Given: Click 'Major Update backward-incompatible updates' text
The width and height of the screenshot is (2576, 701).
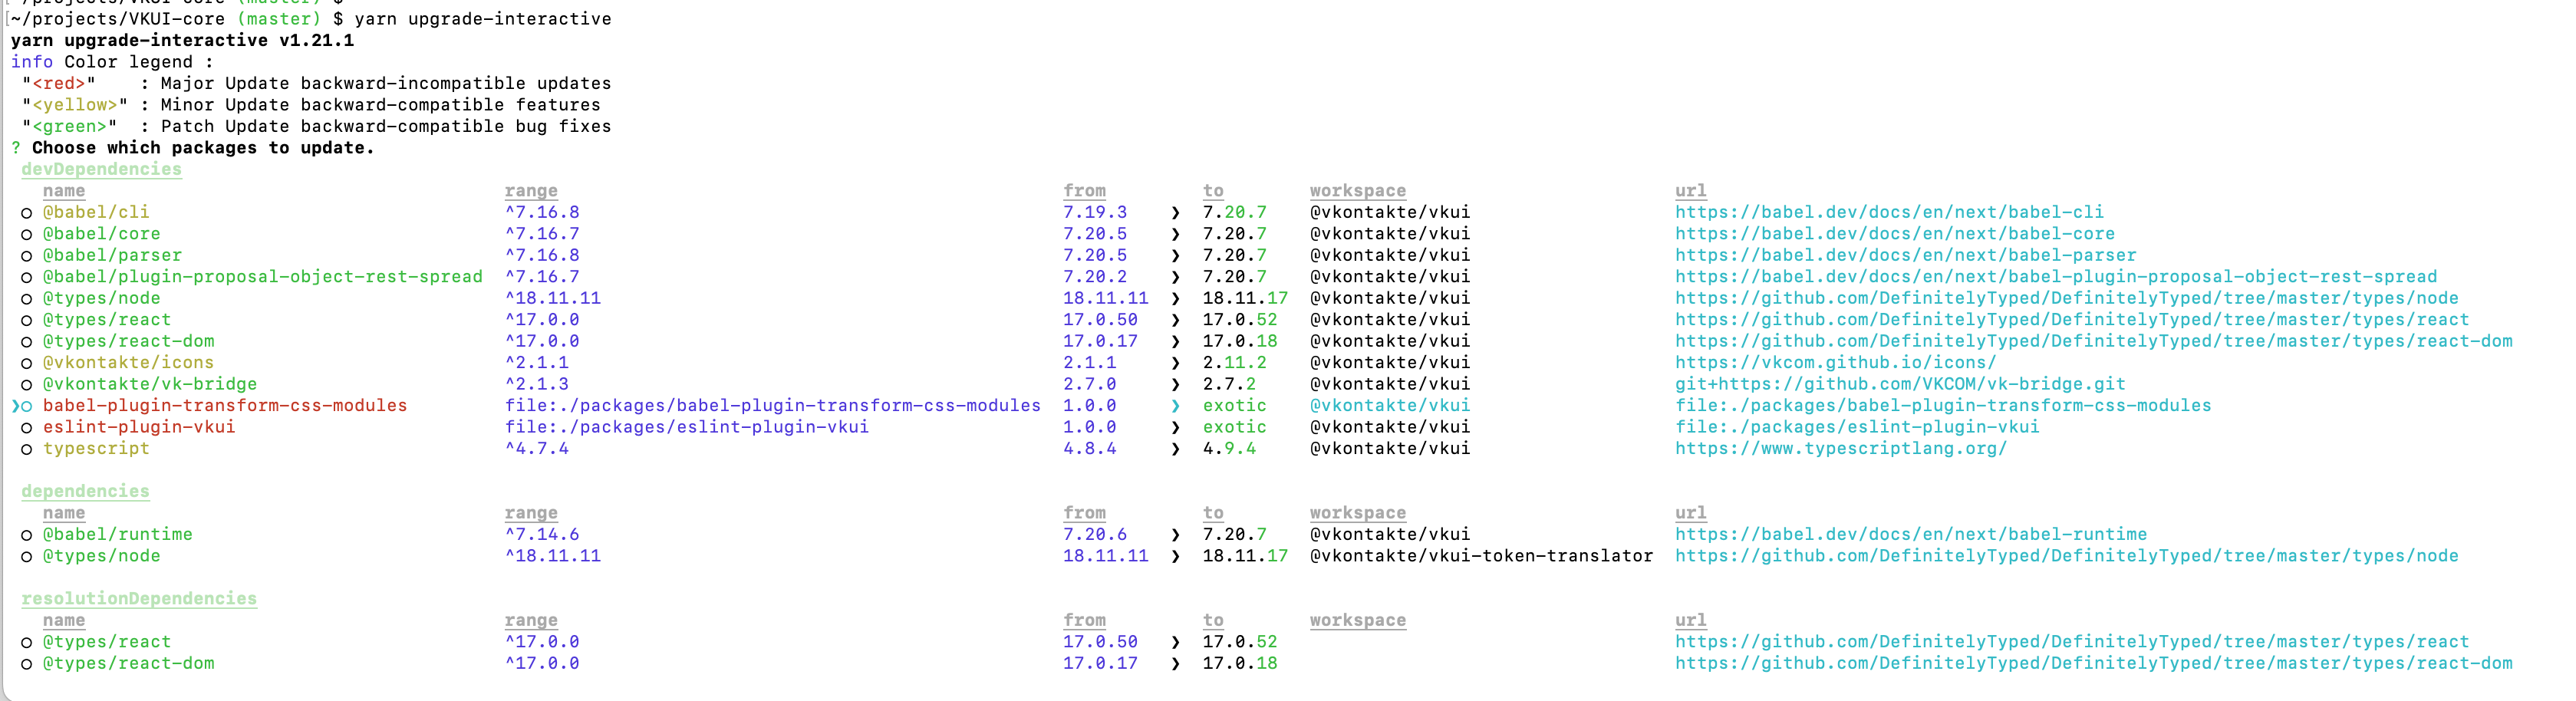Looking at the screenshot, I should (x=386, y=83).
